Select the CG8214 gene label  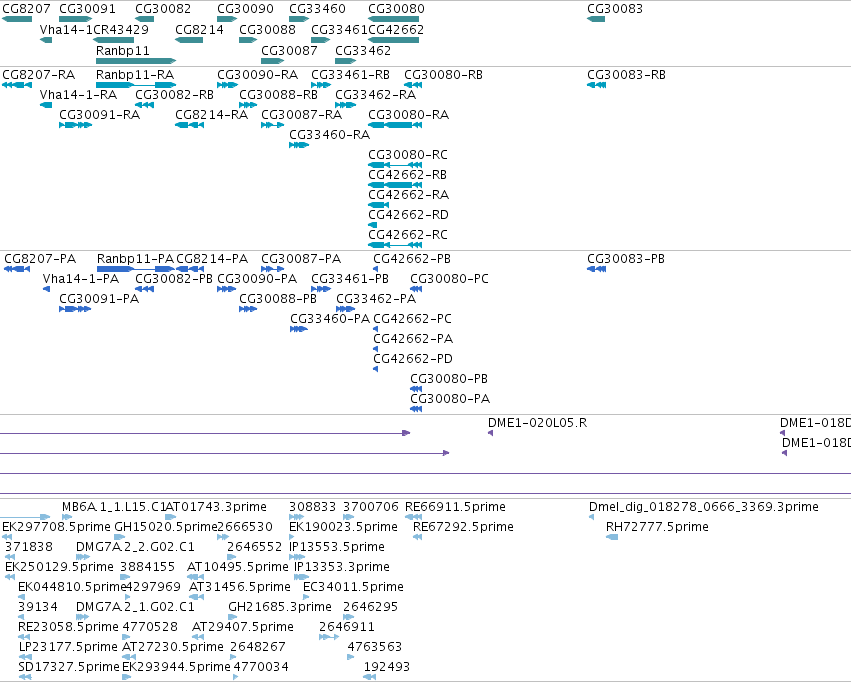(199, 29)
